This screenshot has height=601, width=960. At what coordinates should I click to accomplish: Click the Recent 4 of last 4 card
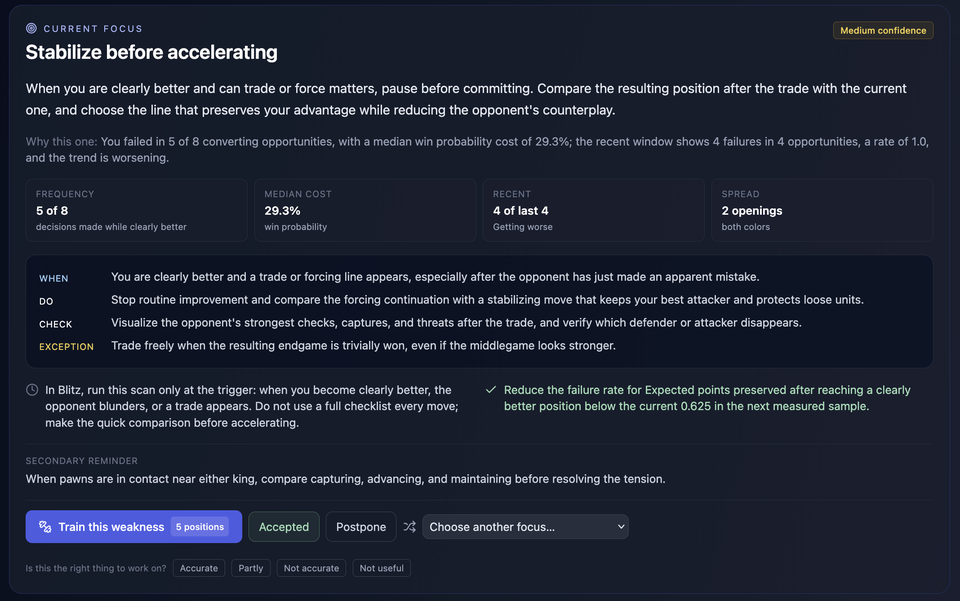tap(593, 210)
